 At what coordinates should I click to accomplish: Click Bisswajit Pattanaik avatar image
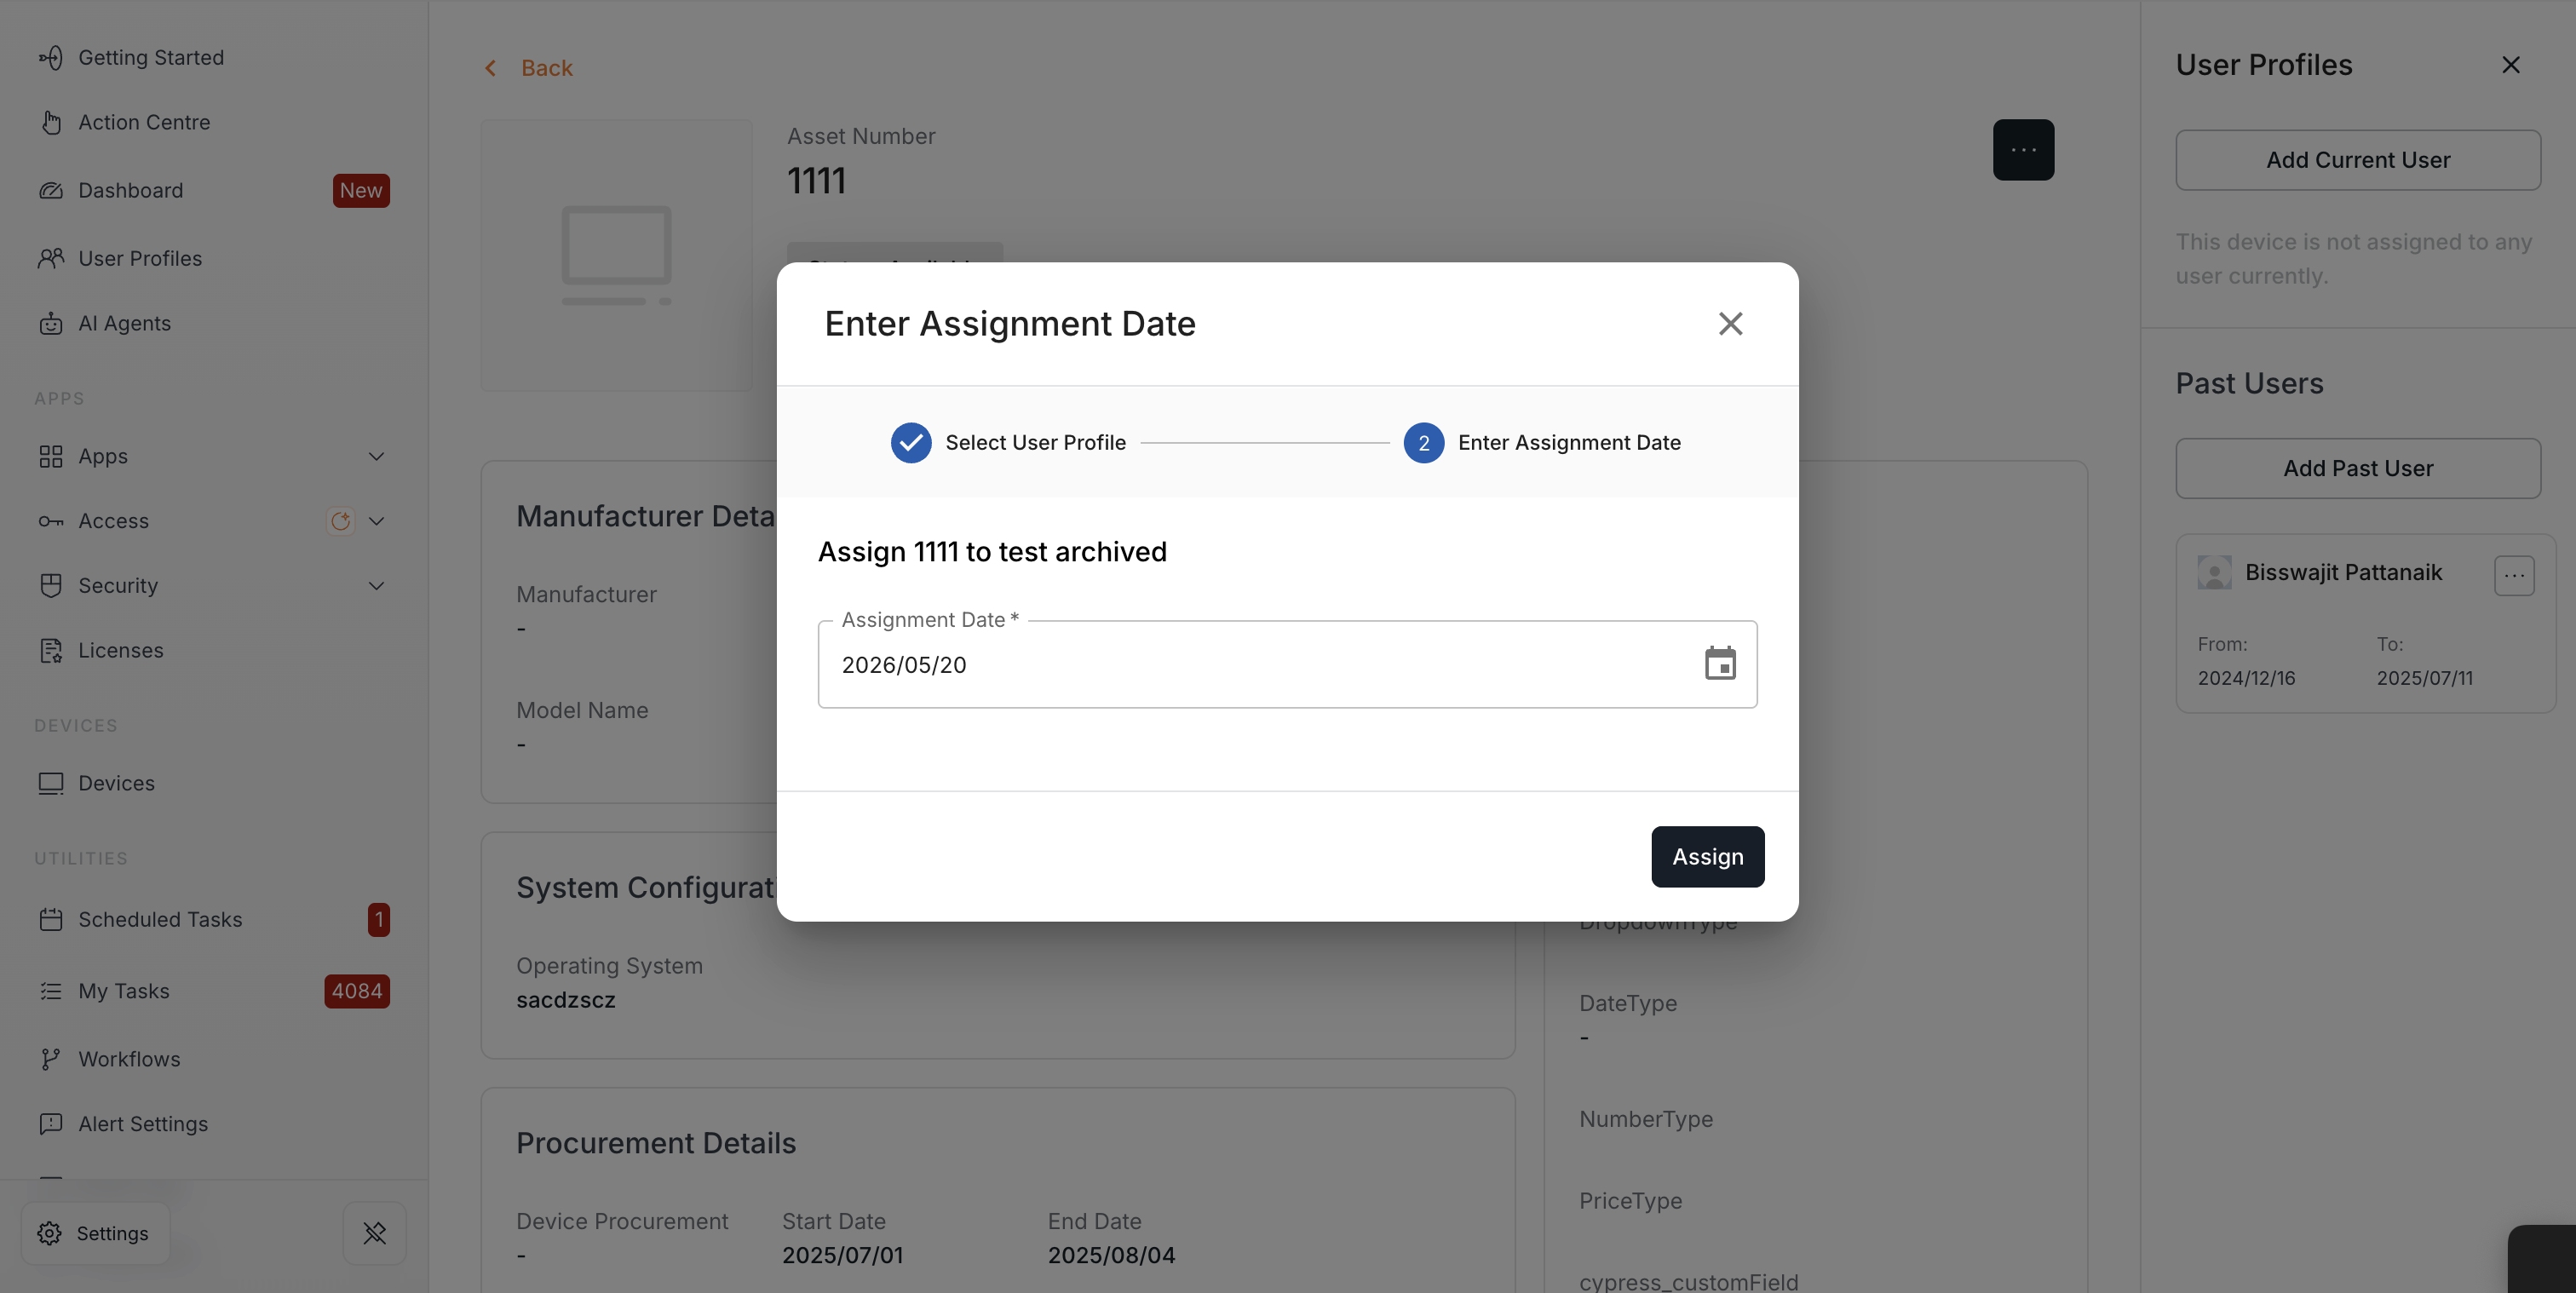(2214, 572)
